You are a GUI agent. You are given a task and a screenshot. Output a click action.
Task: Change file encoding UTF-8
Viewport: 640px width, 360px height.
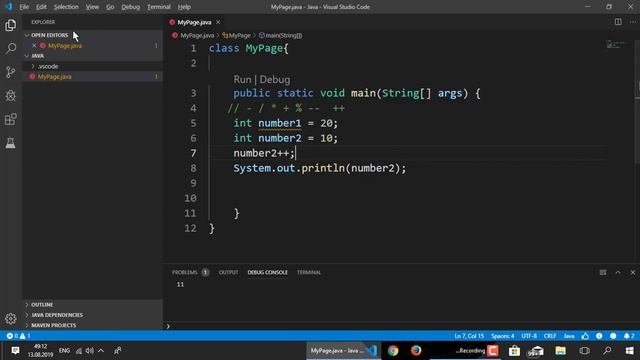pos(529,336)
